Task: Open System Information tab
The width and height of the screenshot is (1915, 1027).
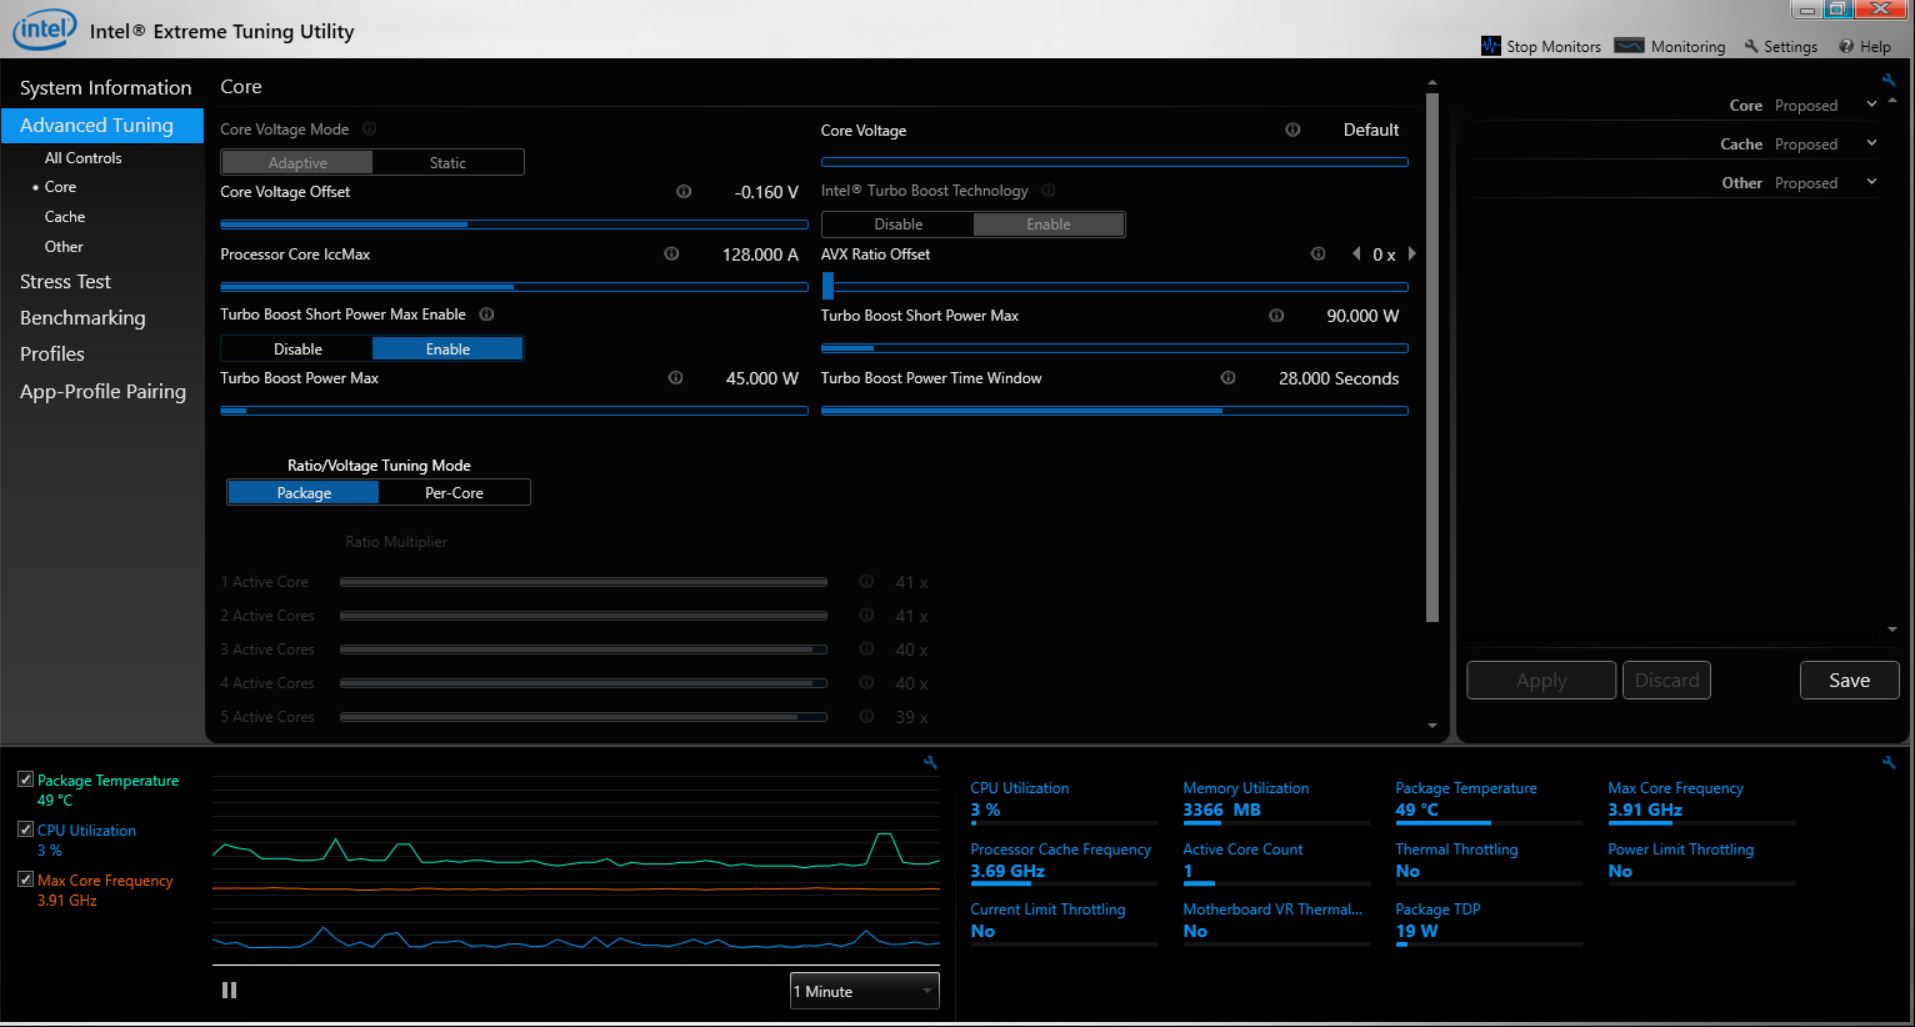Action: [x=105, y=88]
